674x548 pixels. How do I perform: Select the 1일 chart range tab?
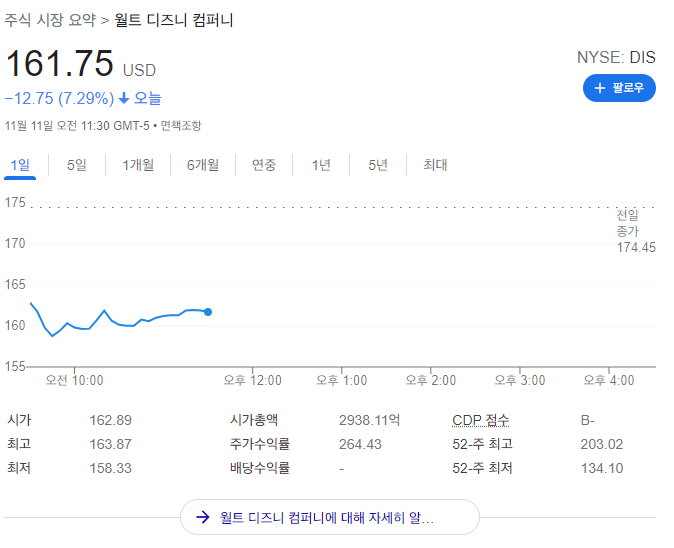(20, 165)
